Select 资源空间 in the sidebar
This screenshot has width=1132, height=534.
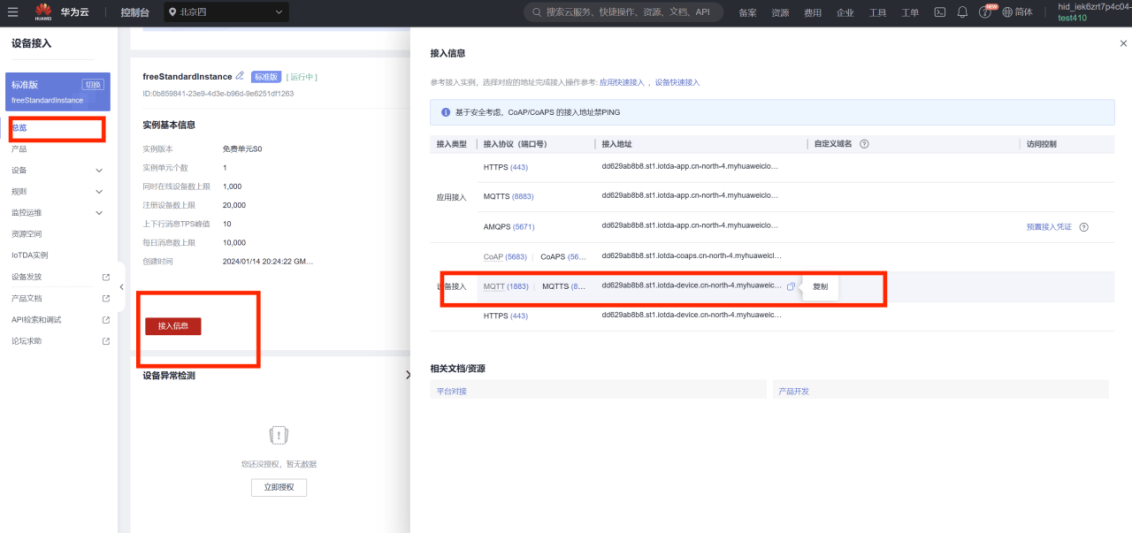[27, 235]
